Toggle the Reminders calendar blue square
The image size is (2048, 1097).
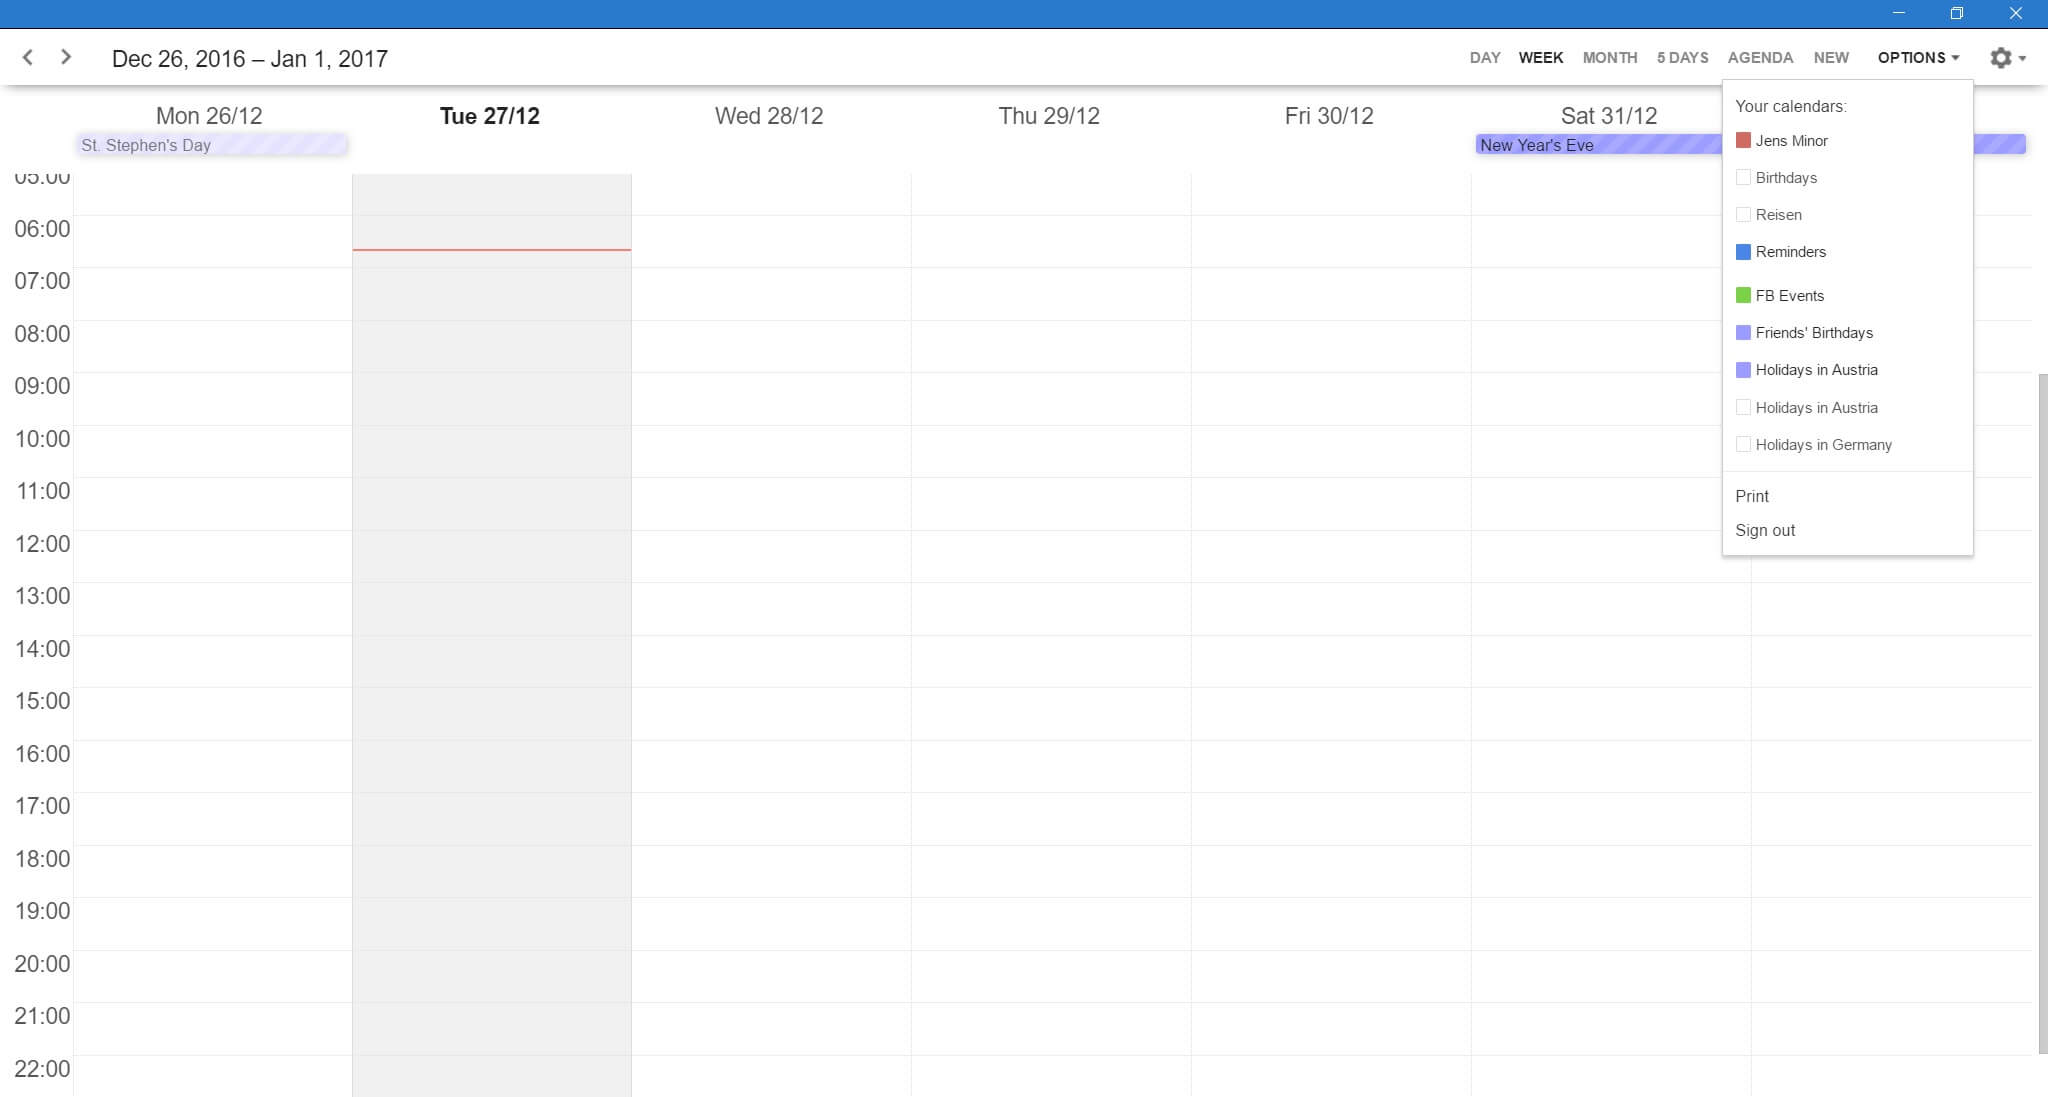pos(1743,252)
